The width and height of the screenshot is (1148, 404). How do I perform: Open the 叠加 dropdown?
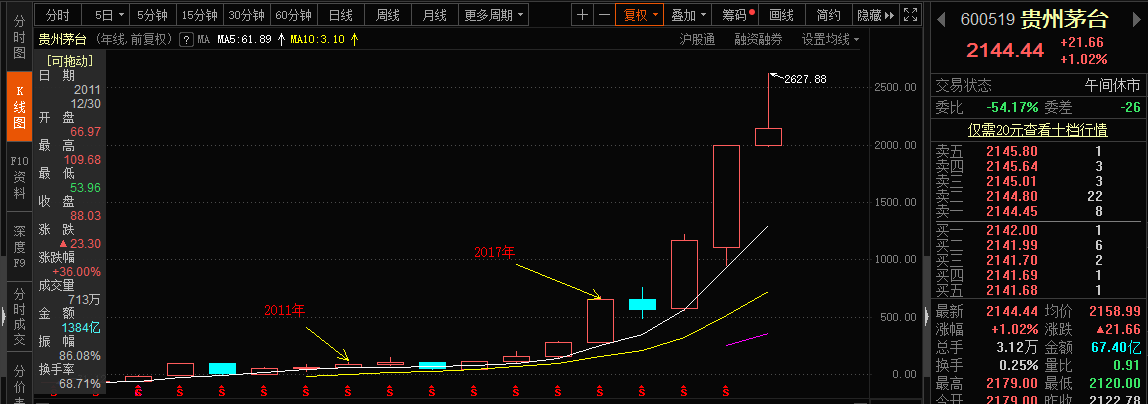689,15
